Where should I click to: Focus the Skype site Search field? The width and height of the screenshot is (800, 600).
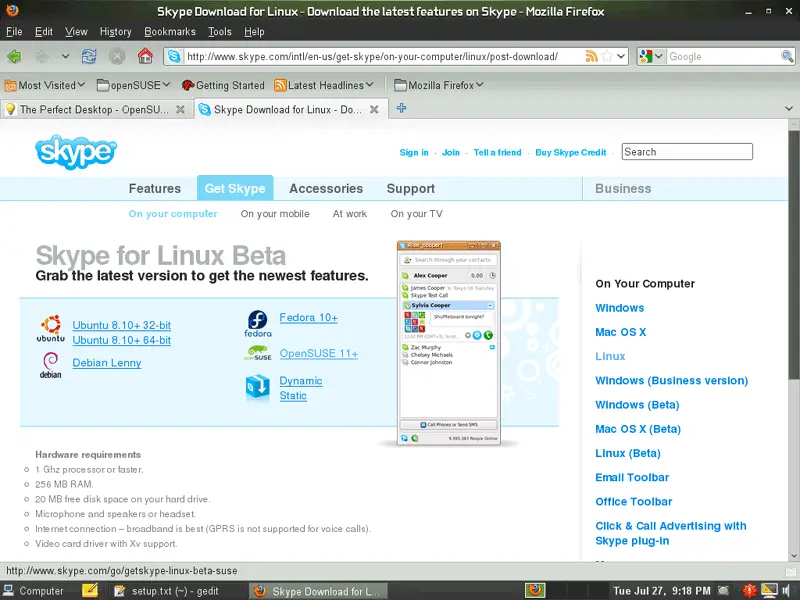click(x=687, y=152)
